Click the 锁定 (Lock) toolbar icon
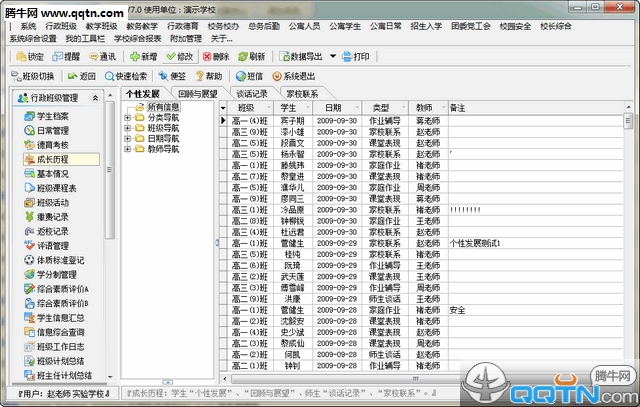This screenshot has height=407, width=640. click(28, 57)
